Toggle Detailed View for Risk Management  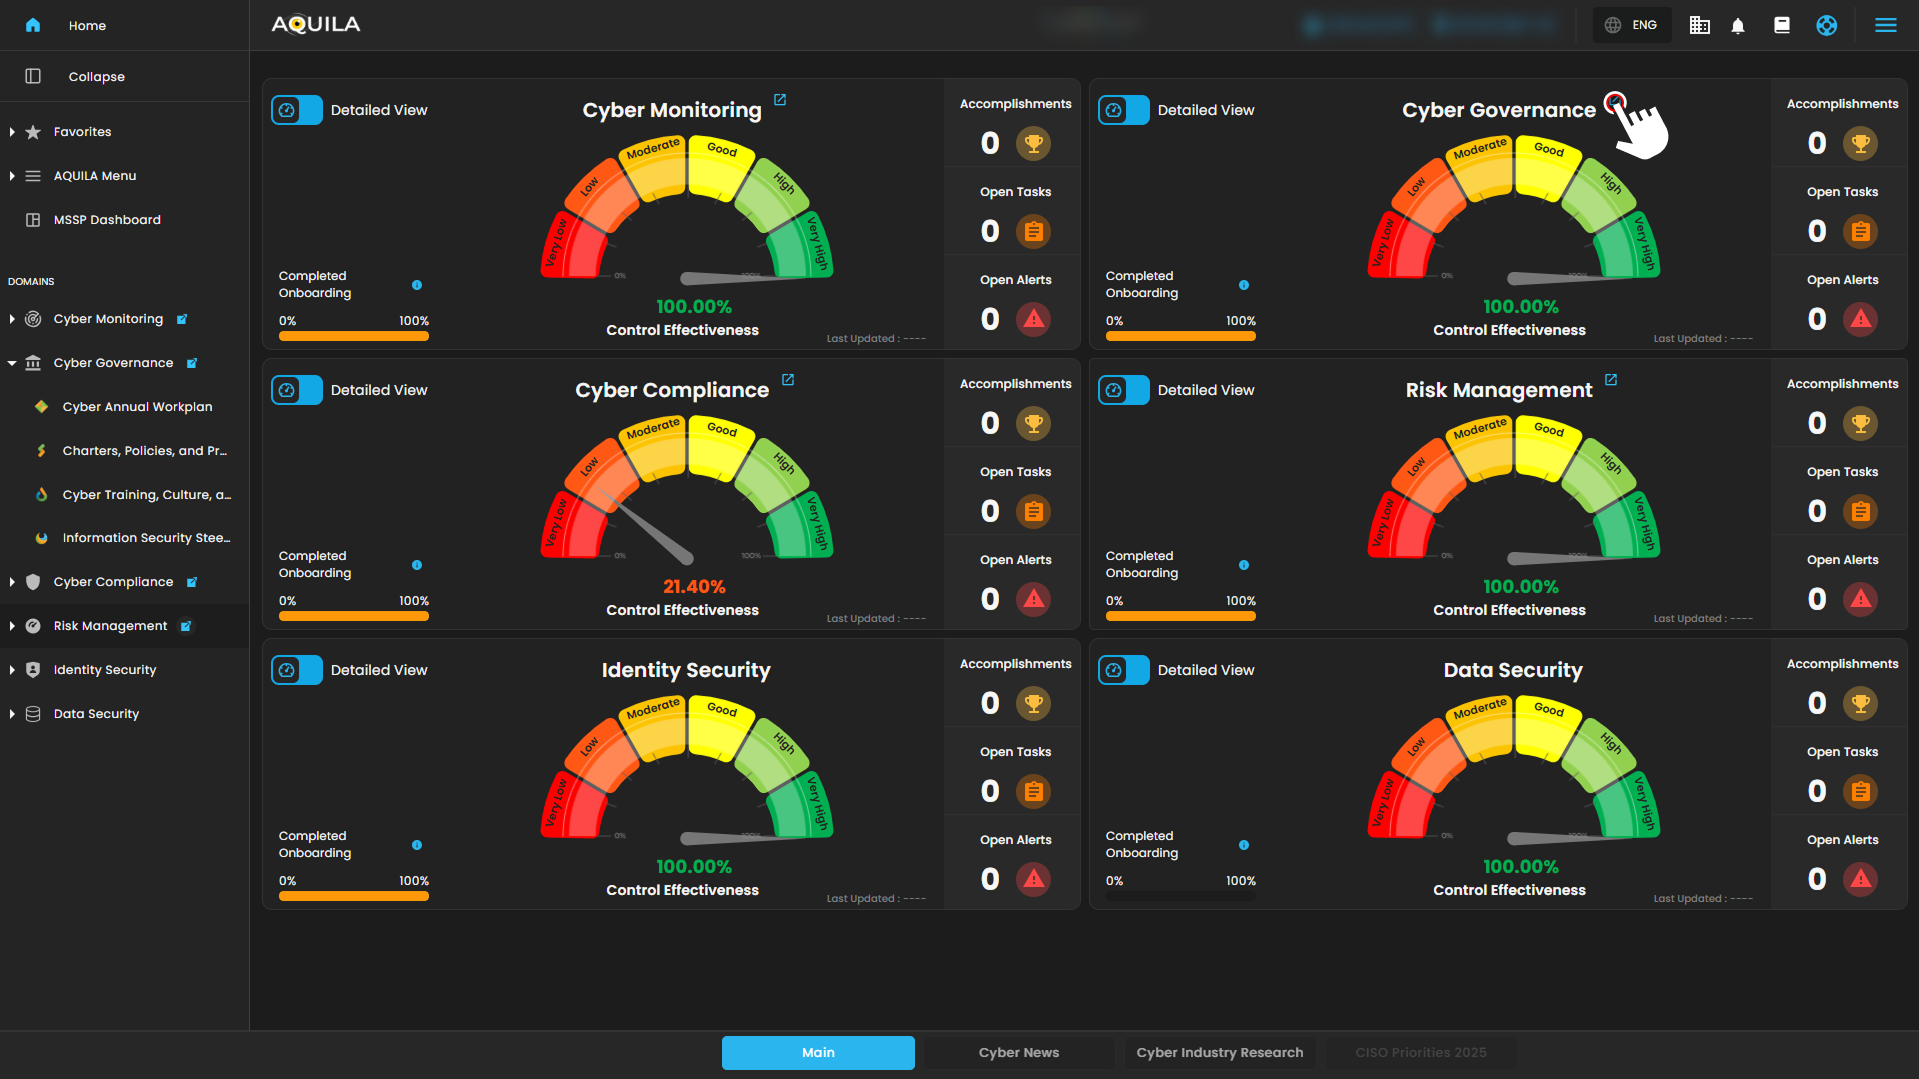point(1123,390)
